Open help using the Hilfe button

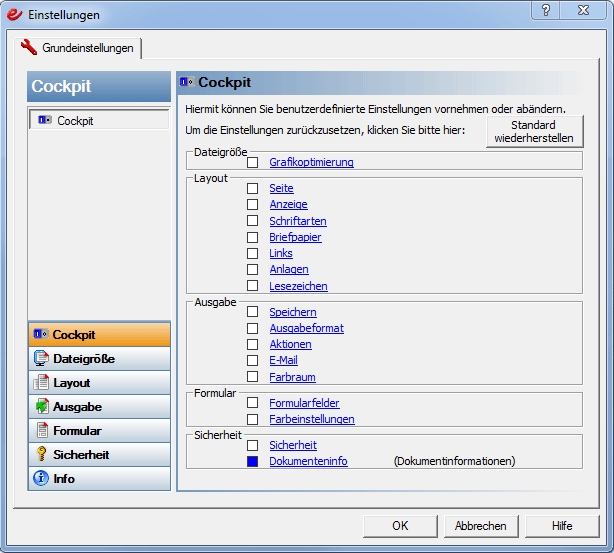click(562, 525)
